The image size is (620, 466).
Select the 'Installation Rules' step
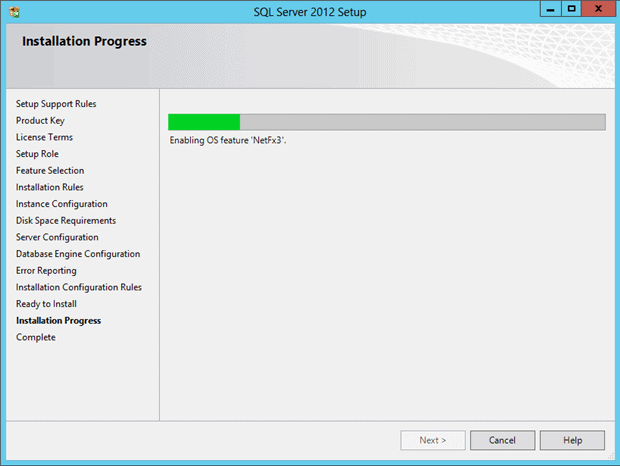(49, 187)
